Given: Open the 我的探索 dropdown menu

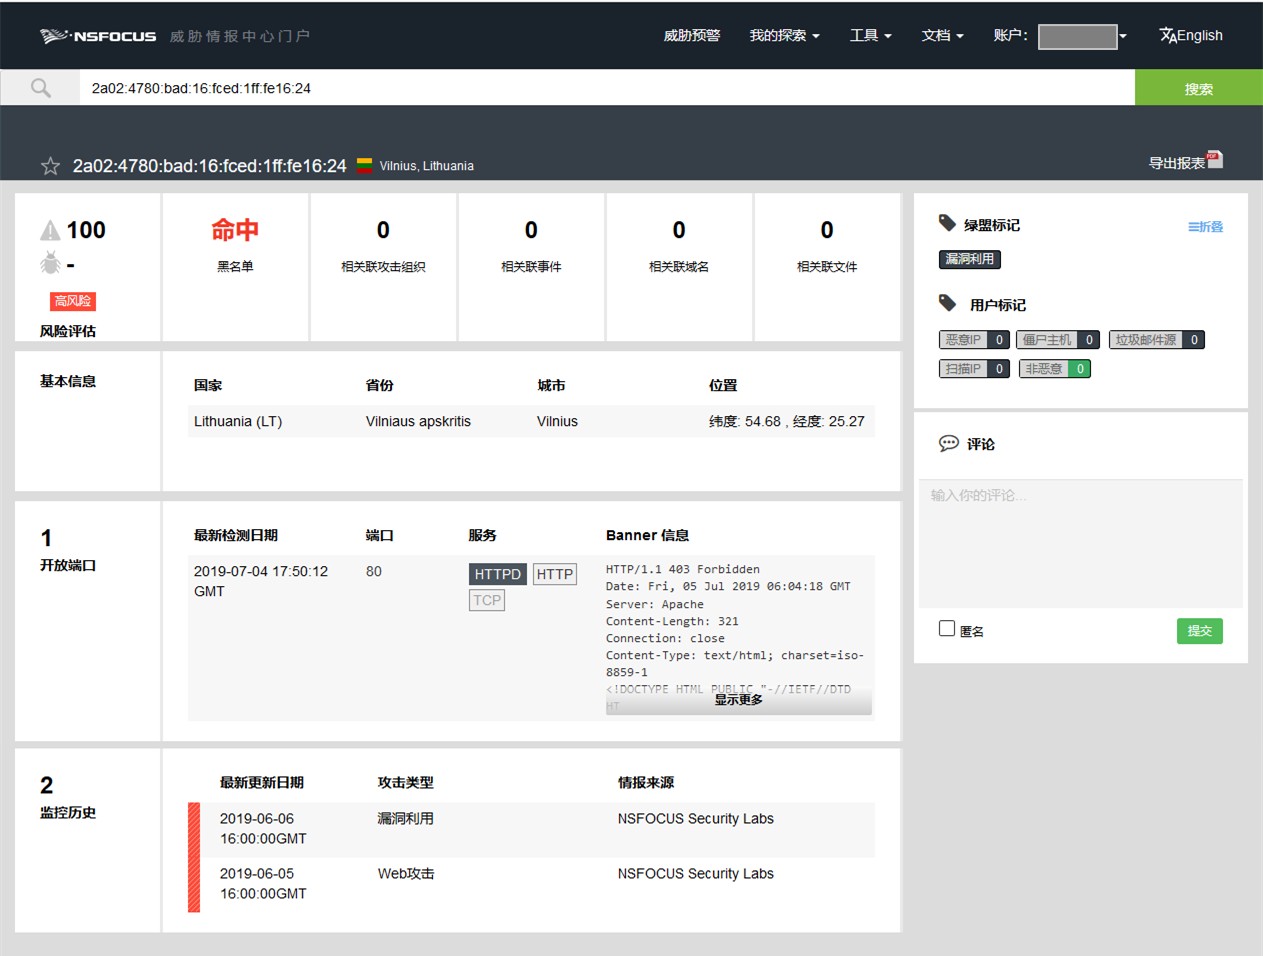Looking at the screenshot, I should coord(784,35).
